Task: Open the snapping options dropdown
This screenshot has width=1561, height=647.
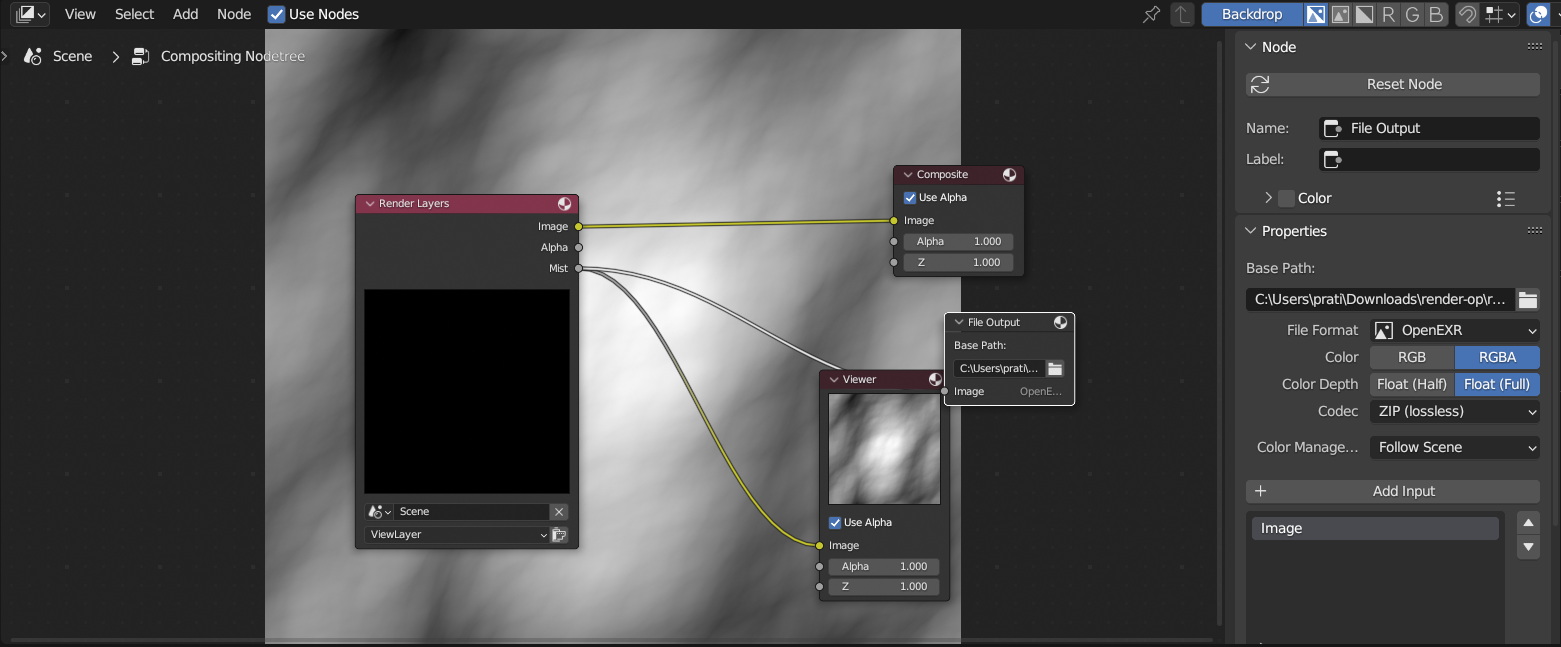Action: pos(1501,14)
